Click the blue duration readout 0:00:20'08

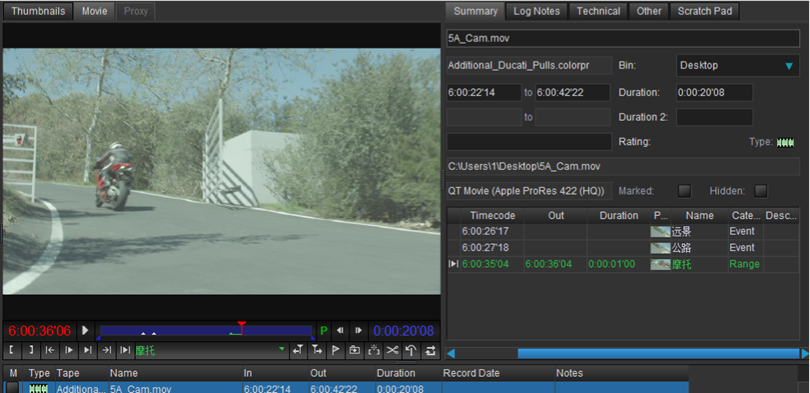(x=404, y=331)
